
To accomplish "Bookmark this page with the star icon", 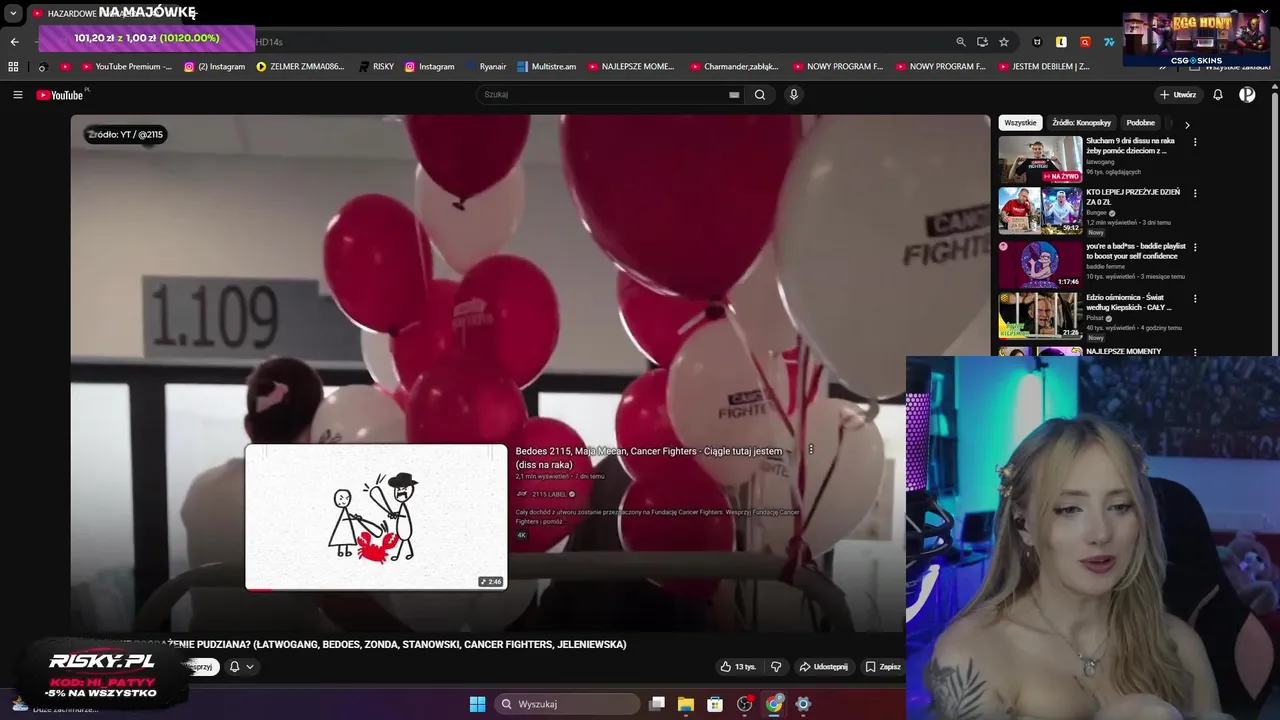I will [1004, 42].
